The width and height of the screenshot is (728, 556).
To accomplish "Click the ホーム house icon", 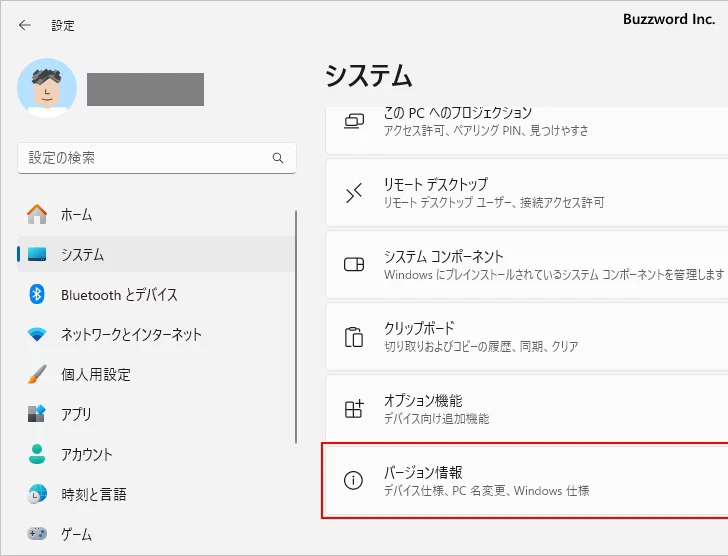I will (37, 214).
